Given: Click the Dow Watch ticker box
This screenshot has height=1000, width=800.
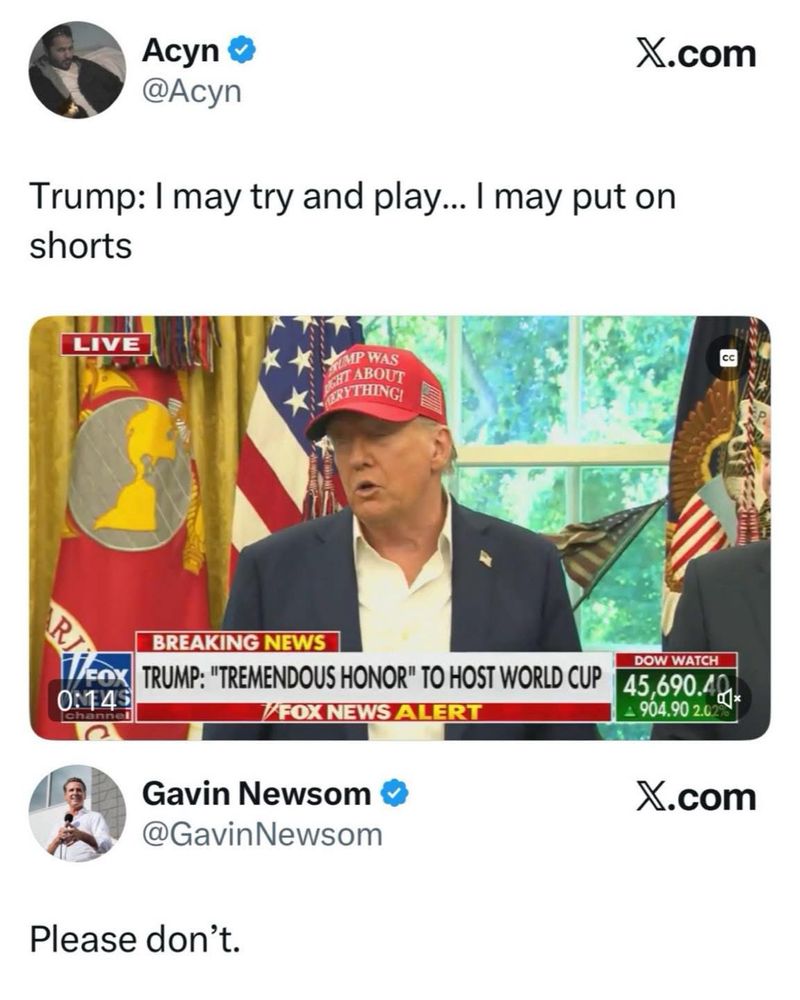Looking at the screenshot, I should coord(676,687).
